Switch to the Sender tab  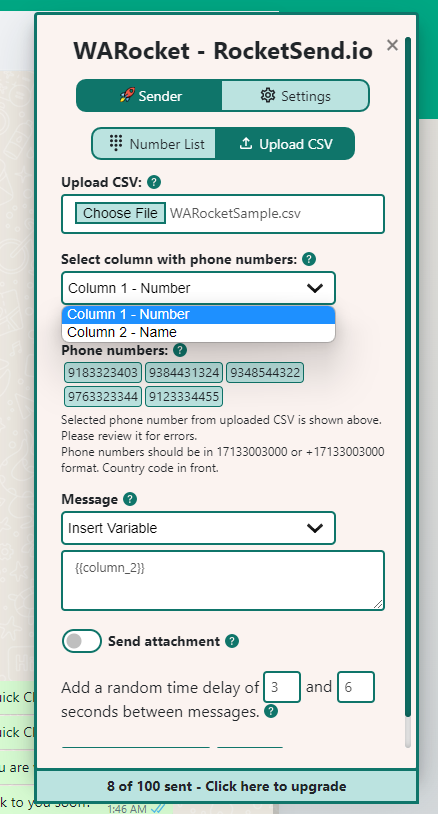point(149,96)
